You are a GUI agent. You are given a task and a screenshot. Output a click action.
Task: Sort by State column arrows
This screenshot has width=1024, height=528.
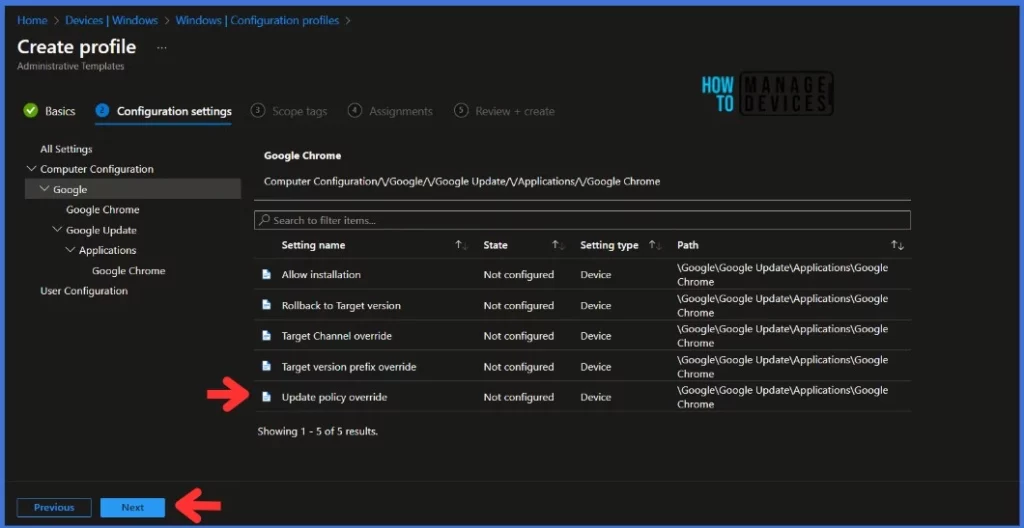[558, 245]
